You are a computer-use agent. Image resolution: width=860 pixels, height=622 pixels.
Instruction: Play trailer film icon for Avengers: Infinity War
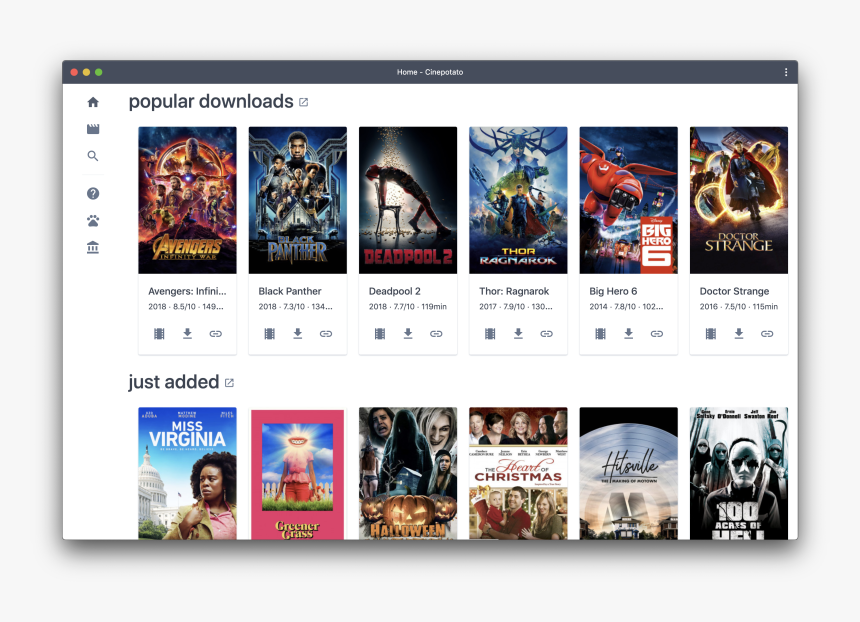(x=159, y=333)
